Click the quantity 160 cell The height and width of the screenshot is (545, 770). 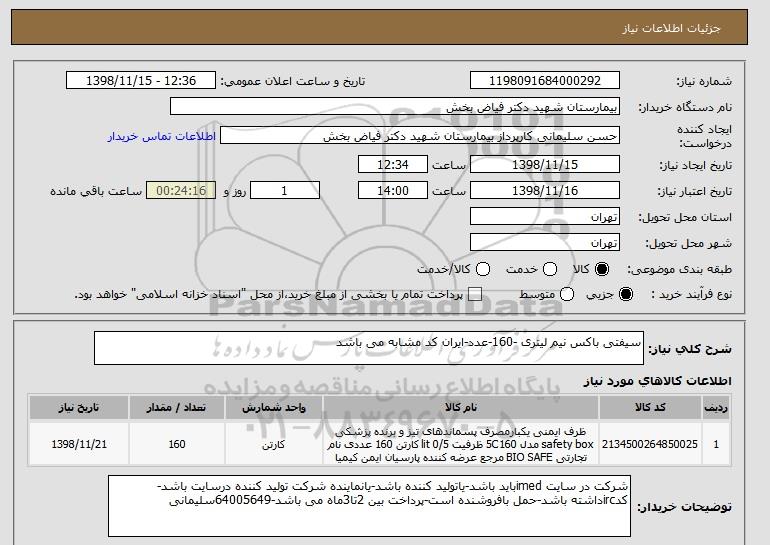(177, 444)
